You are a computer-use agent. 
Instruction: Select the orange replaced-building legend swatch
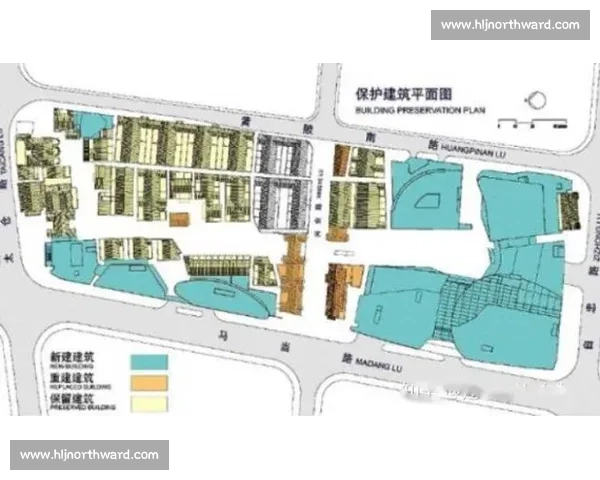click(x=149, y=383)
